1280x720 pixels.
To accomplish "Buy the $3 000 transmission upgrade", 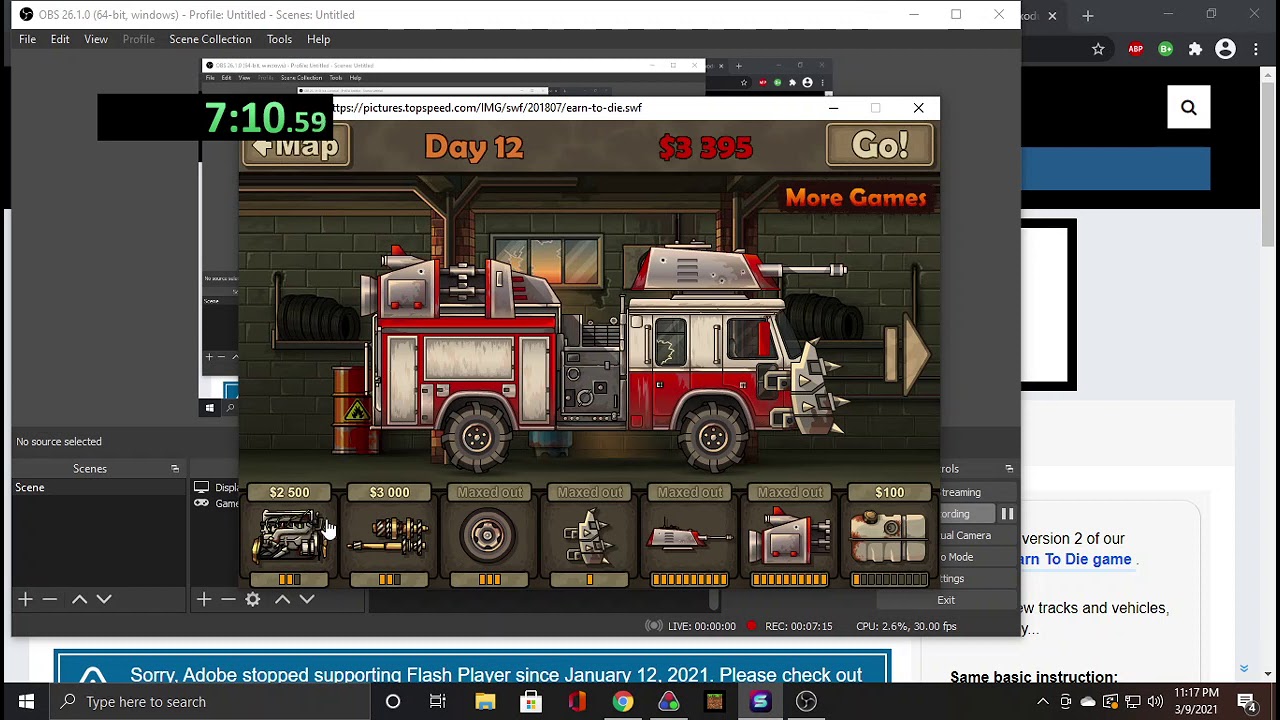I will point(389,536).
